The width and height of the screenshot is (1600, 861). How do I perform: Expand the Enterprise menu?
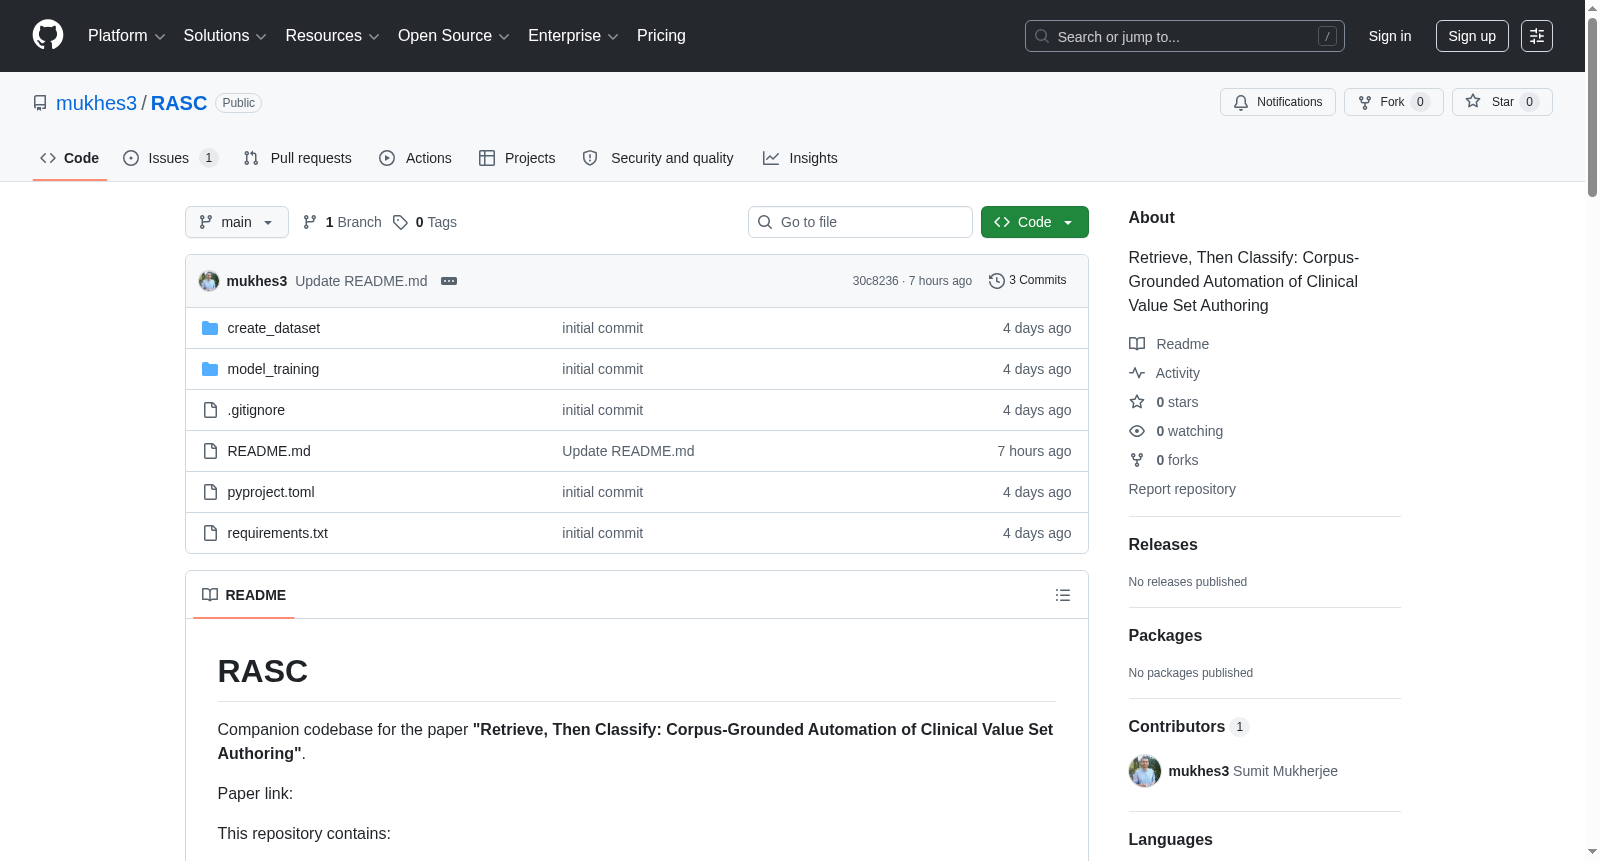pos(573,36)
